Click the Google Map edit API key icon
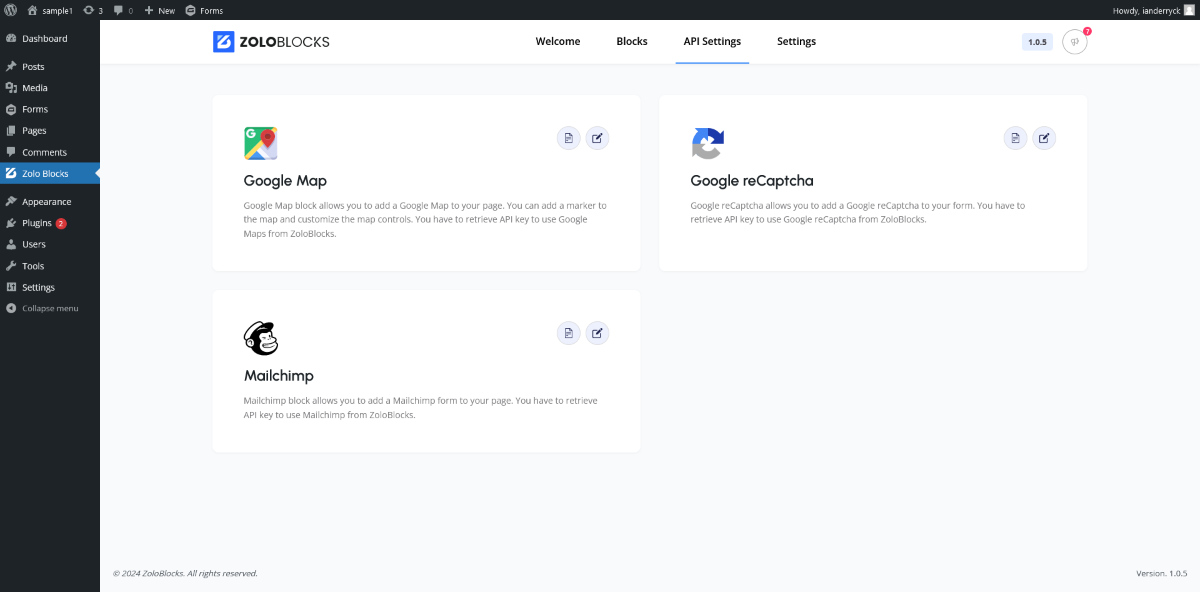The height and width of the screenshot is (592, 1200). point(597,138)
